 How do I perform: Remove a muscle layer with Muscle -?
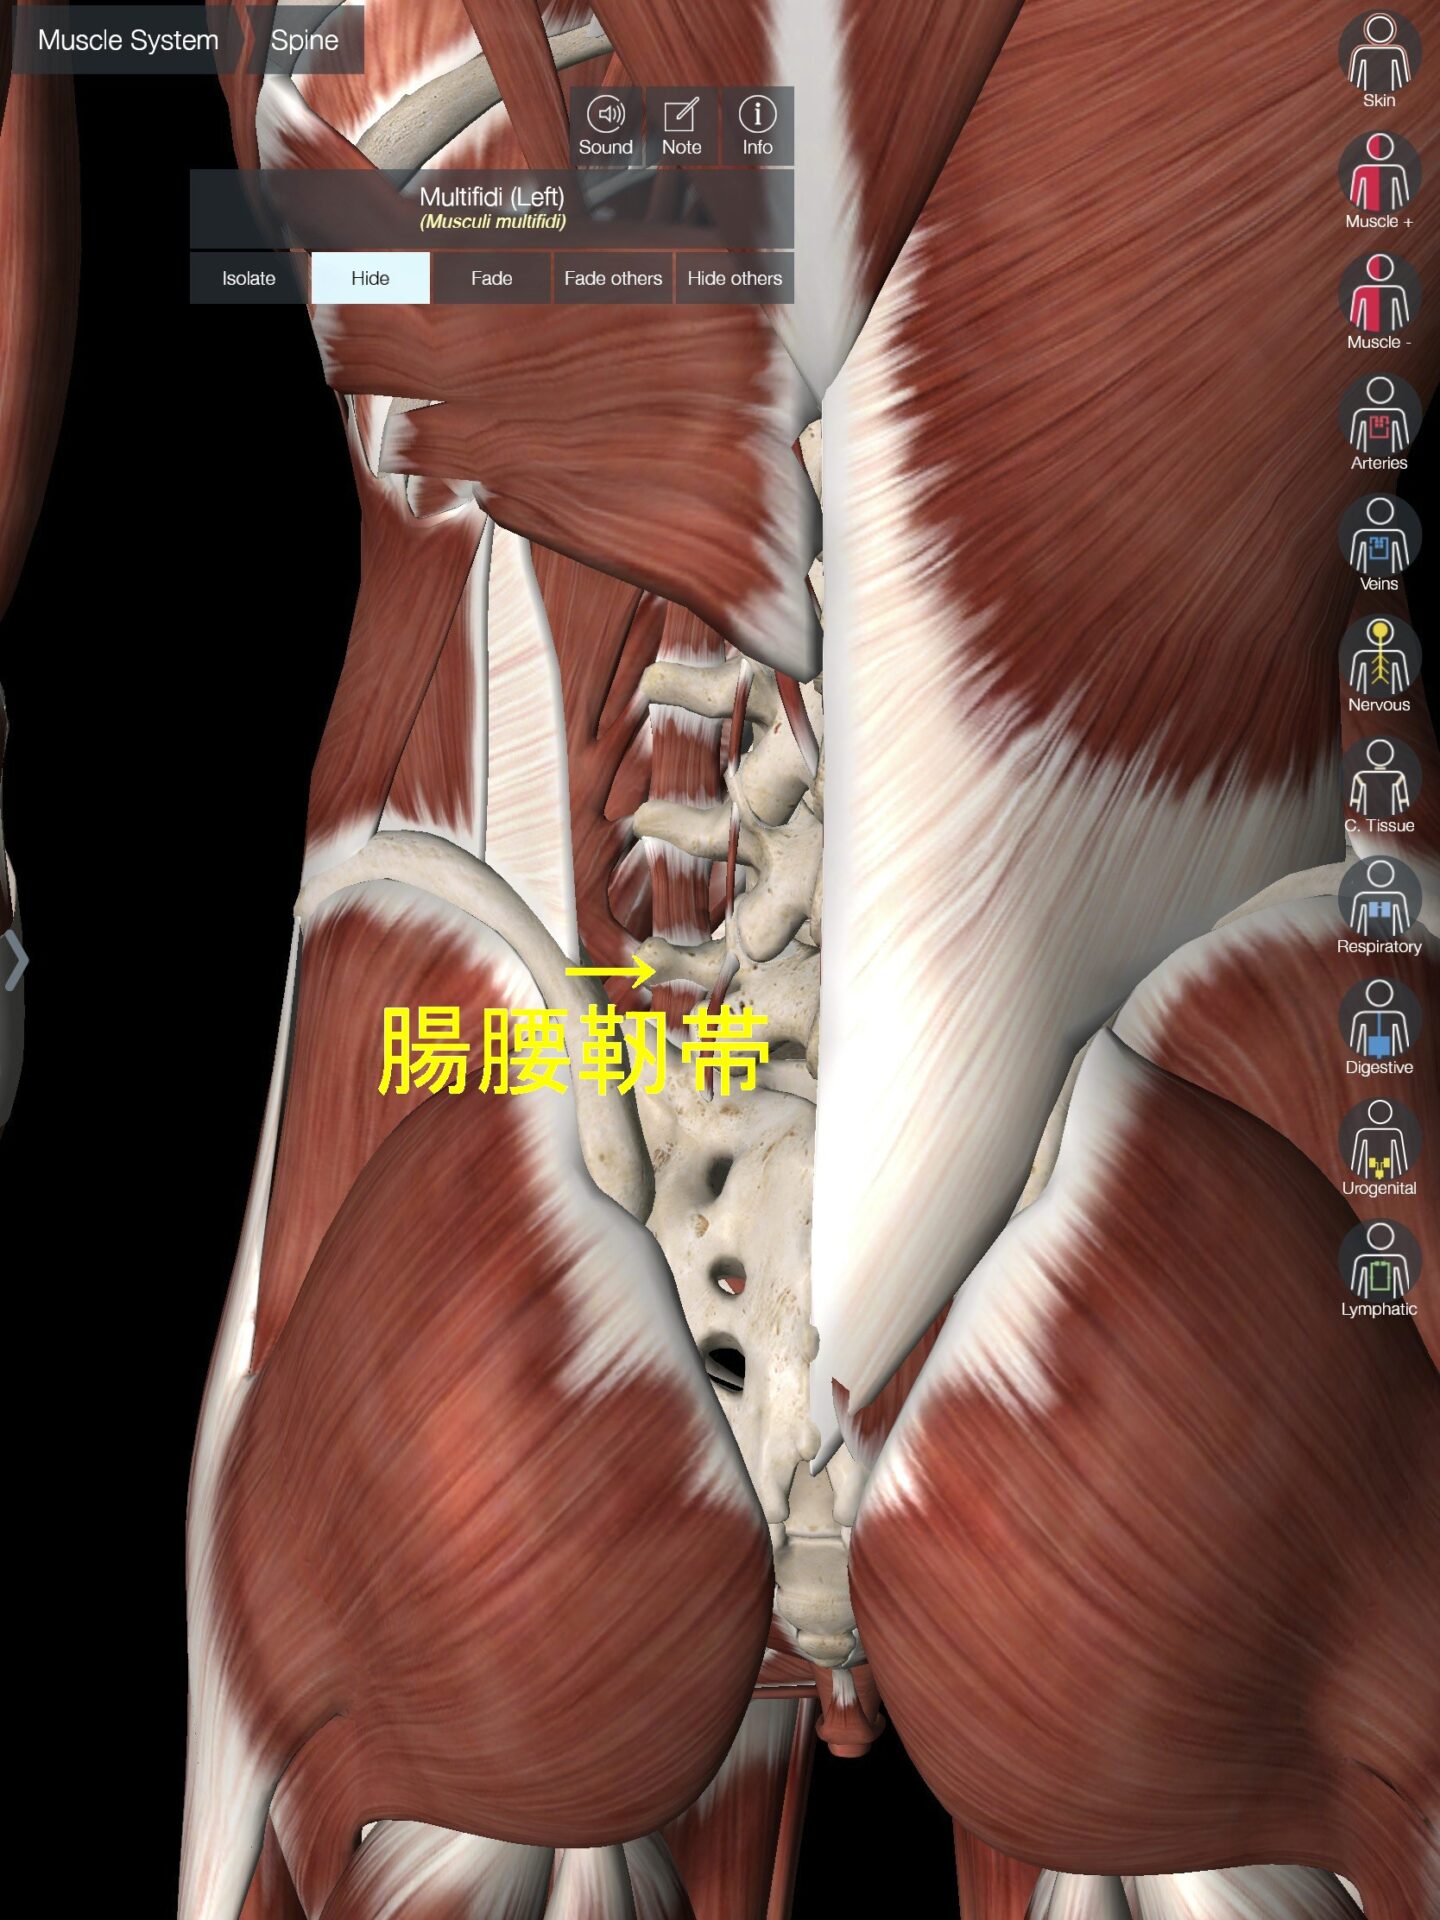tap(1379, 297)
